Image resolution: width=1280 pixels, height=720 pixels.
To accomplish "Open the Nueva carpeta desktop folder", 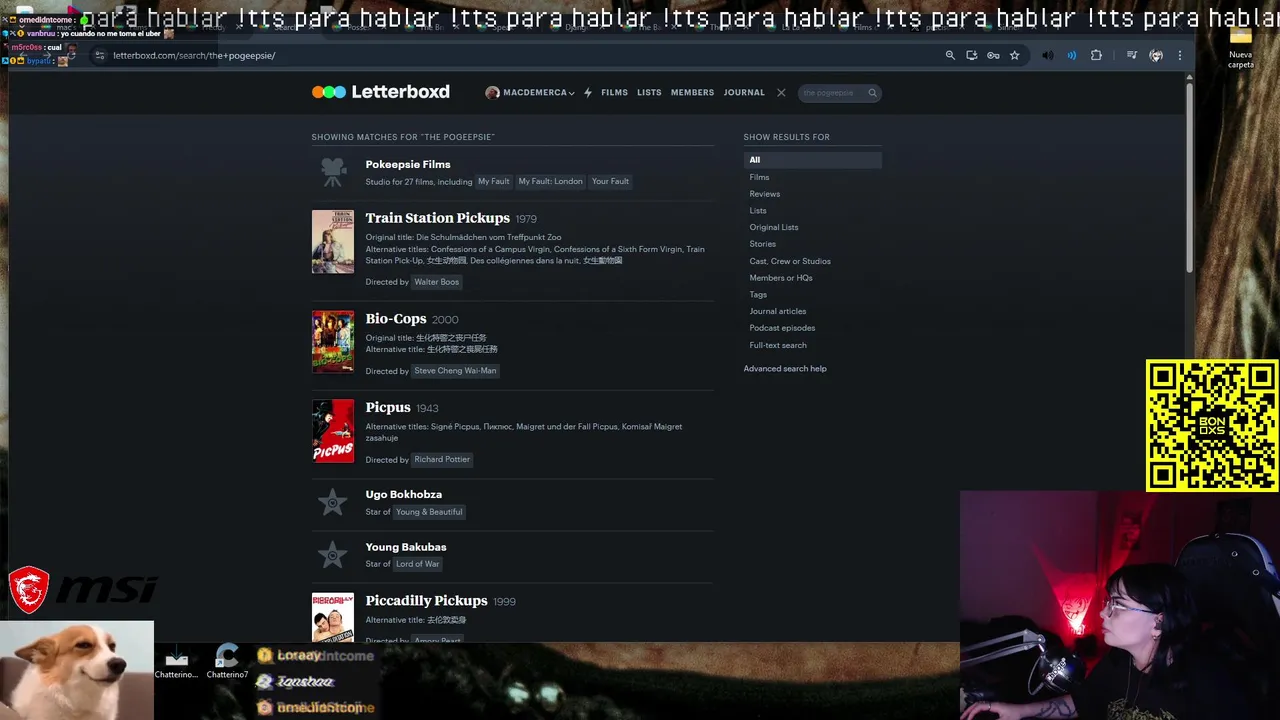I will pyautogui.click(x=1240, y=46).
